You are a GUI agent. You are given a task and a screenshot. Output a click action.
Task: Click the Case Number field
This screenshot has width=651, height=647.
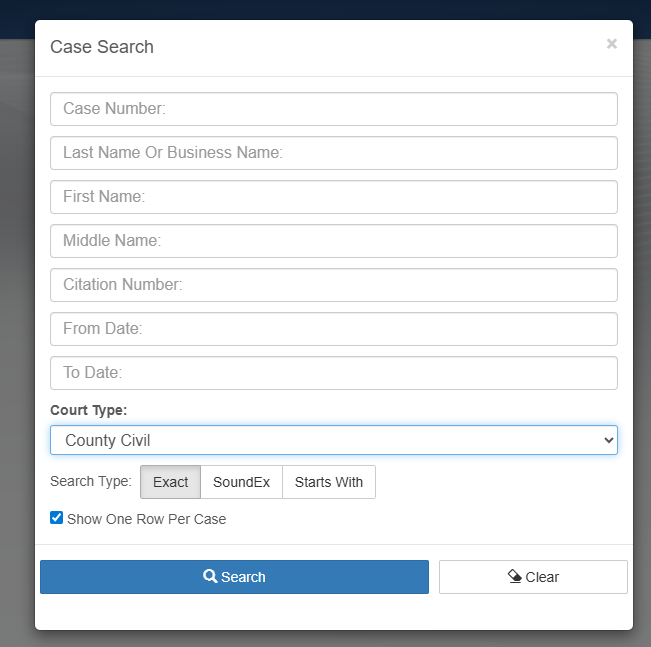(333, 109)
